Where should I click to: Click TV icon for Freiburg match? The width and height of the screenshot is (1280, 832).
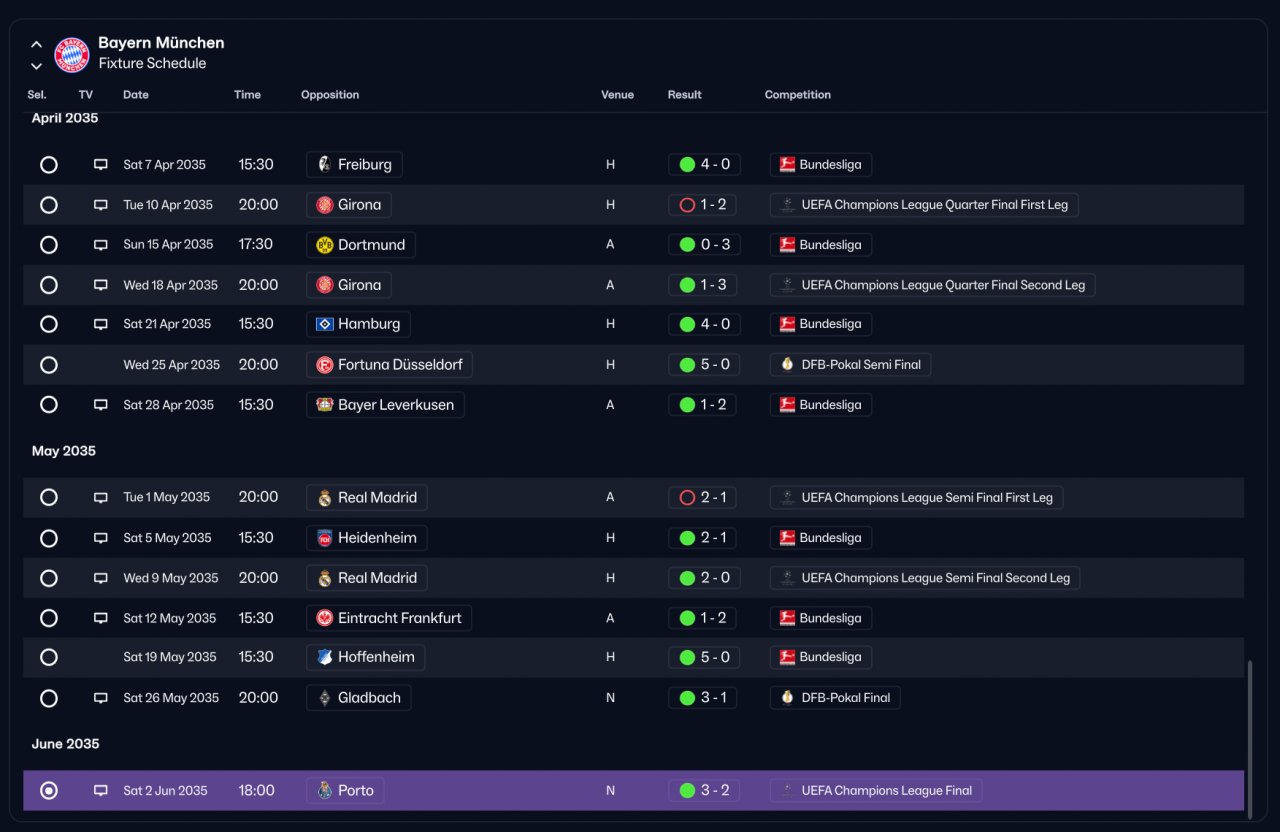click(x=100, y=165)
